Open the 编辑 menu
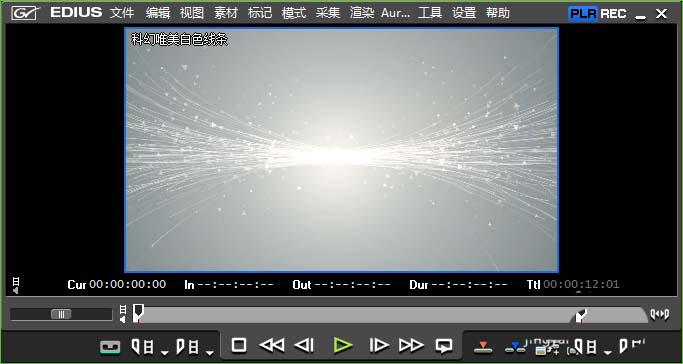Viewport: 683px width, 364px height. (158, 13)
